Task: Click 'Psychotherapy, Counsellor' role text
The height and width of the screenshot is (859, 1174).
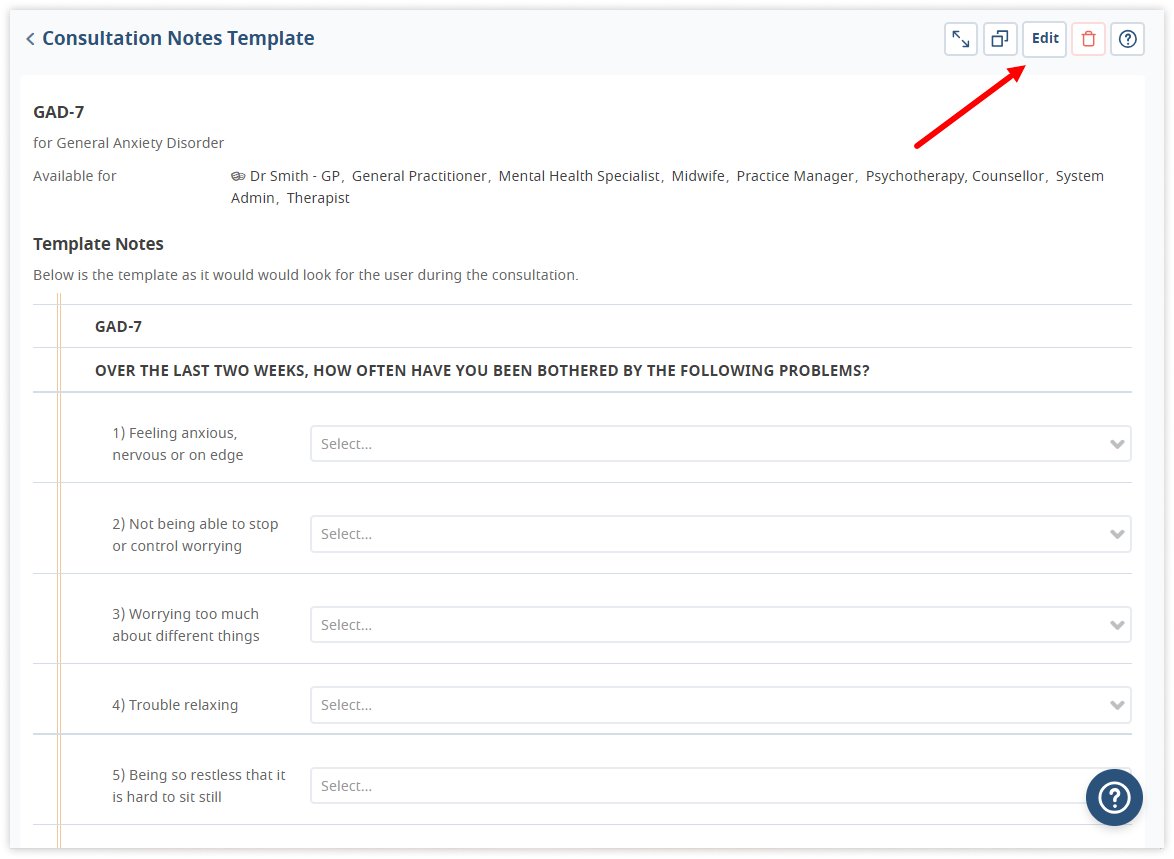Action: (x=955, y=176)
